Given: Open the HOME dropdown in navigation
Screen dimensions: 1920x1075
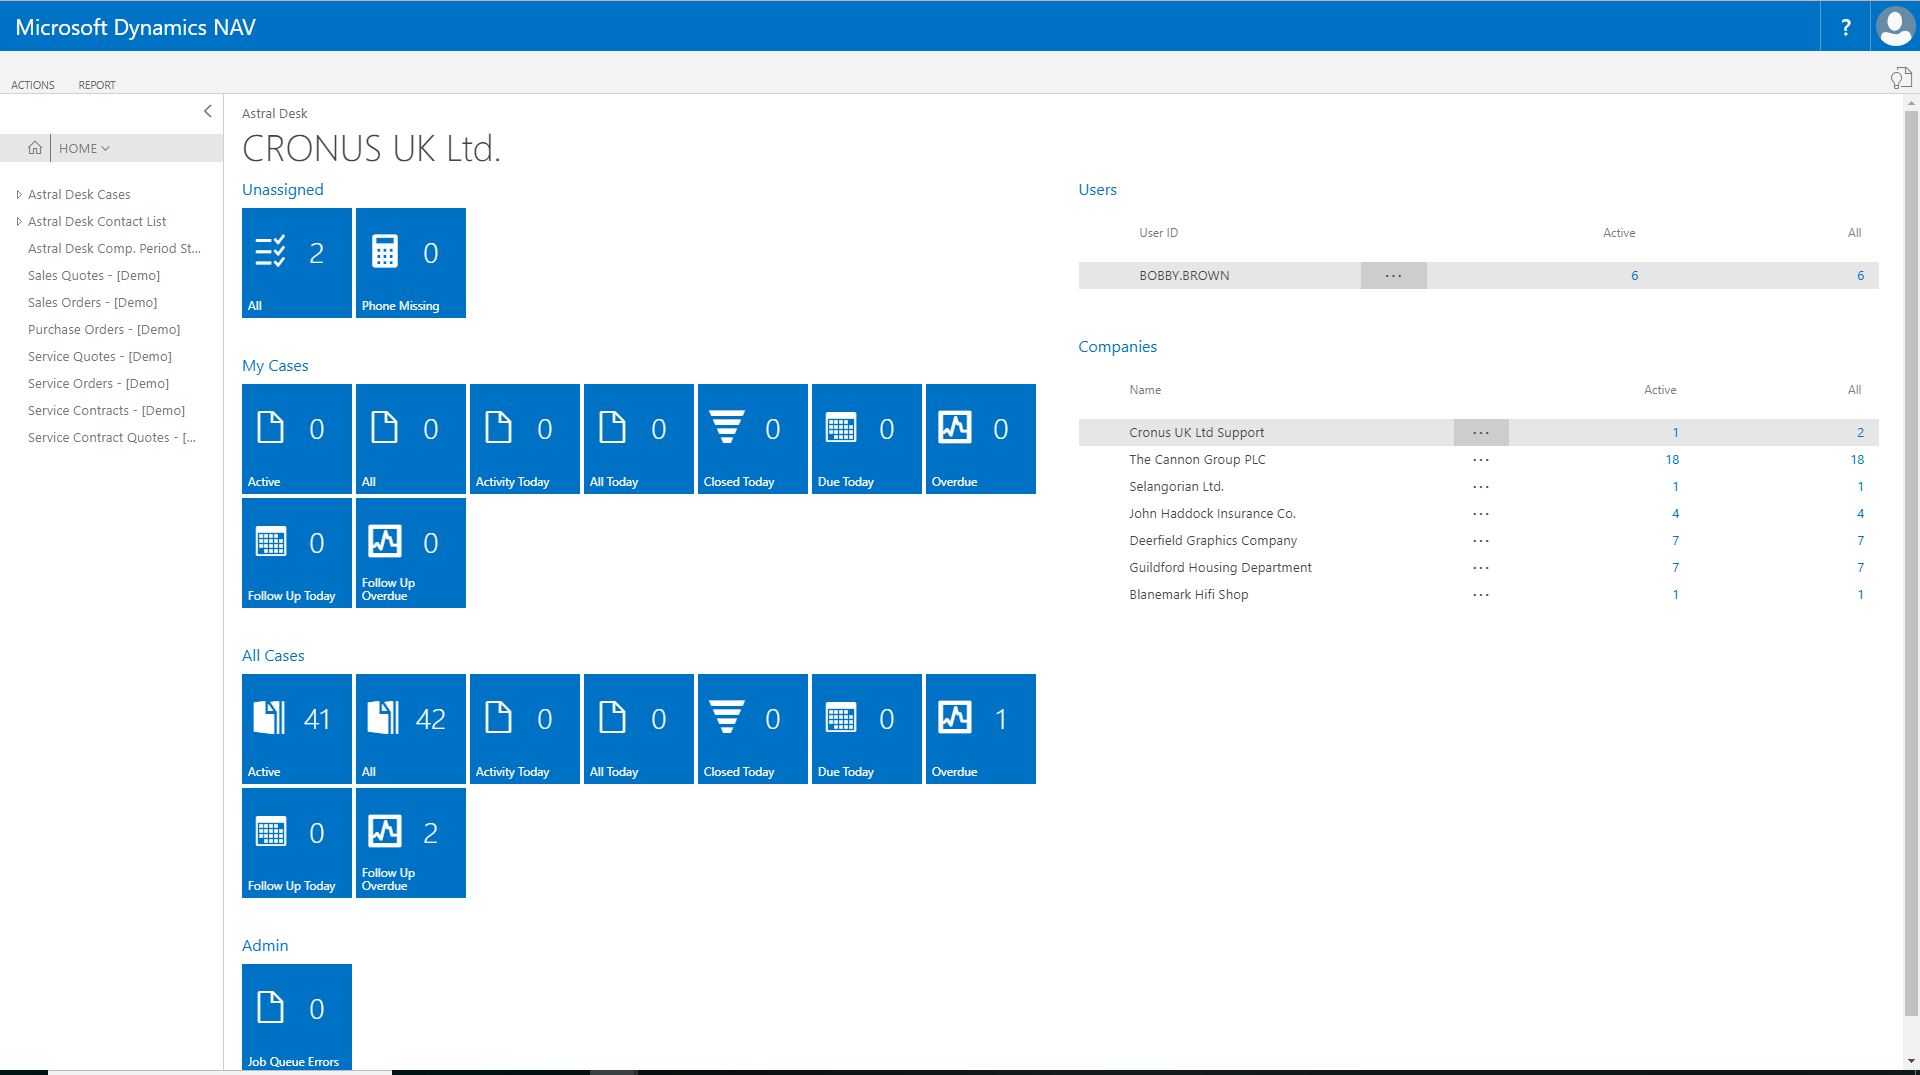Looking at the screenshot, I should (x=84, y=148).
